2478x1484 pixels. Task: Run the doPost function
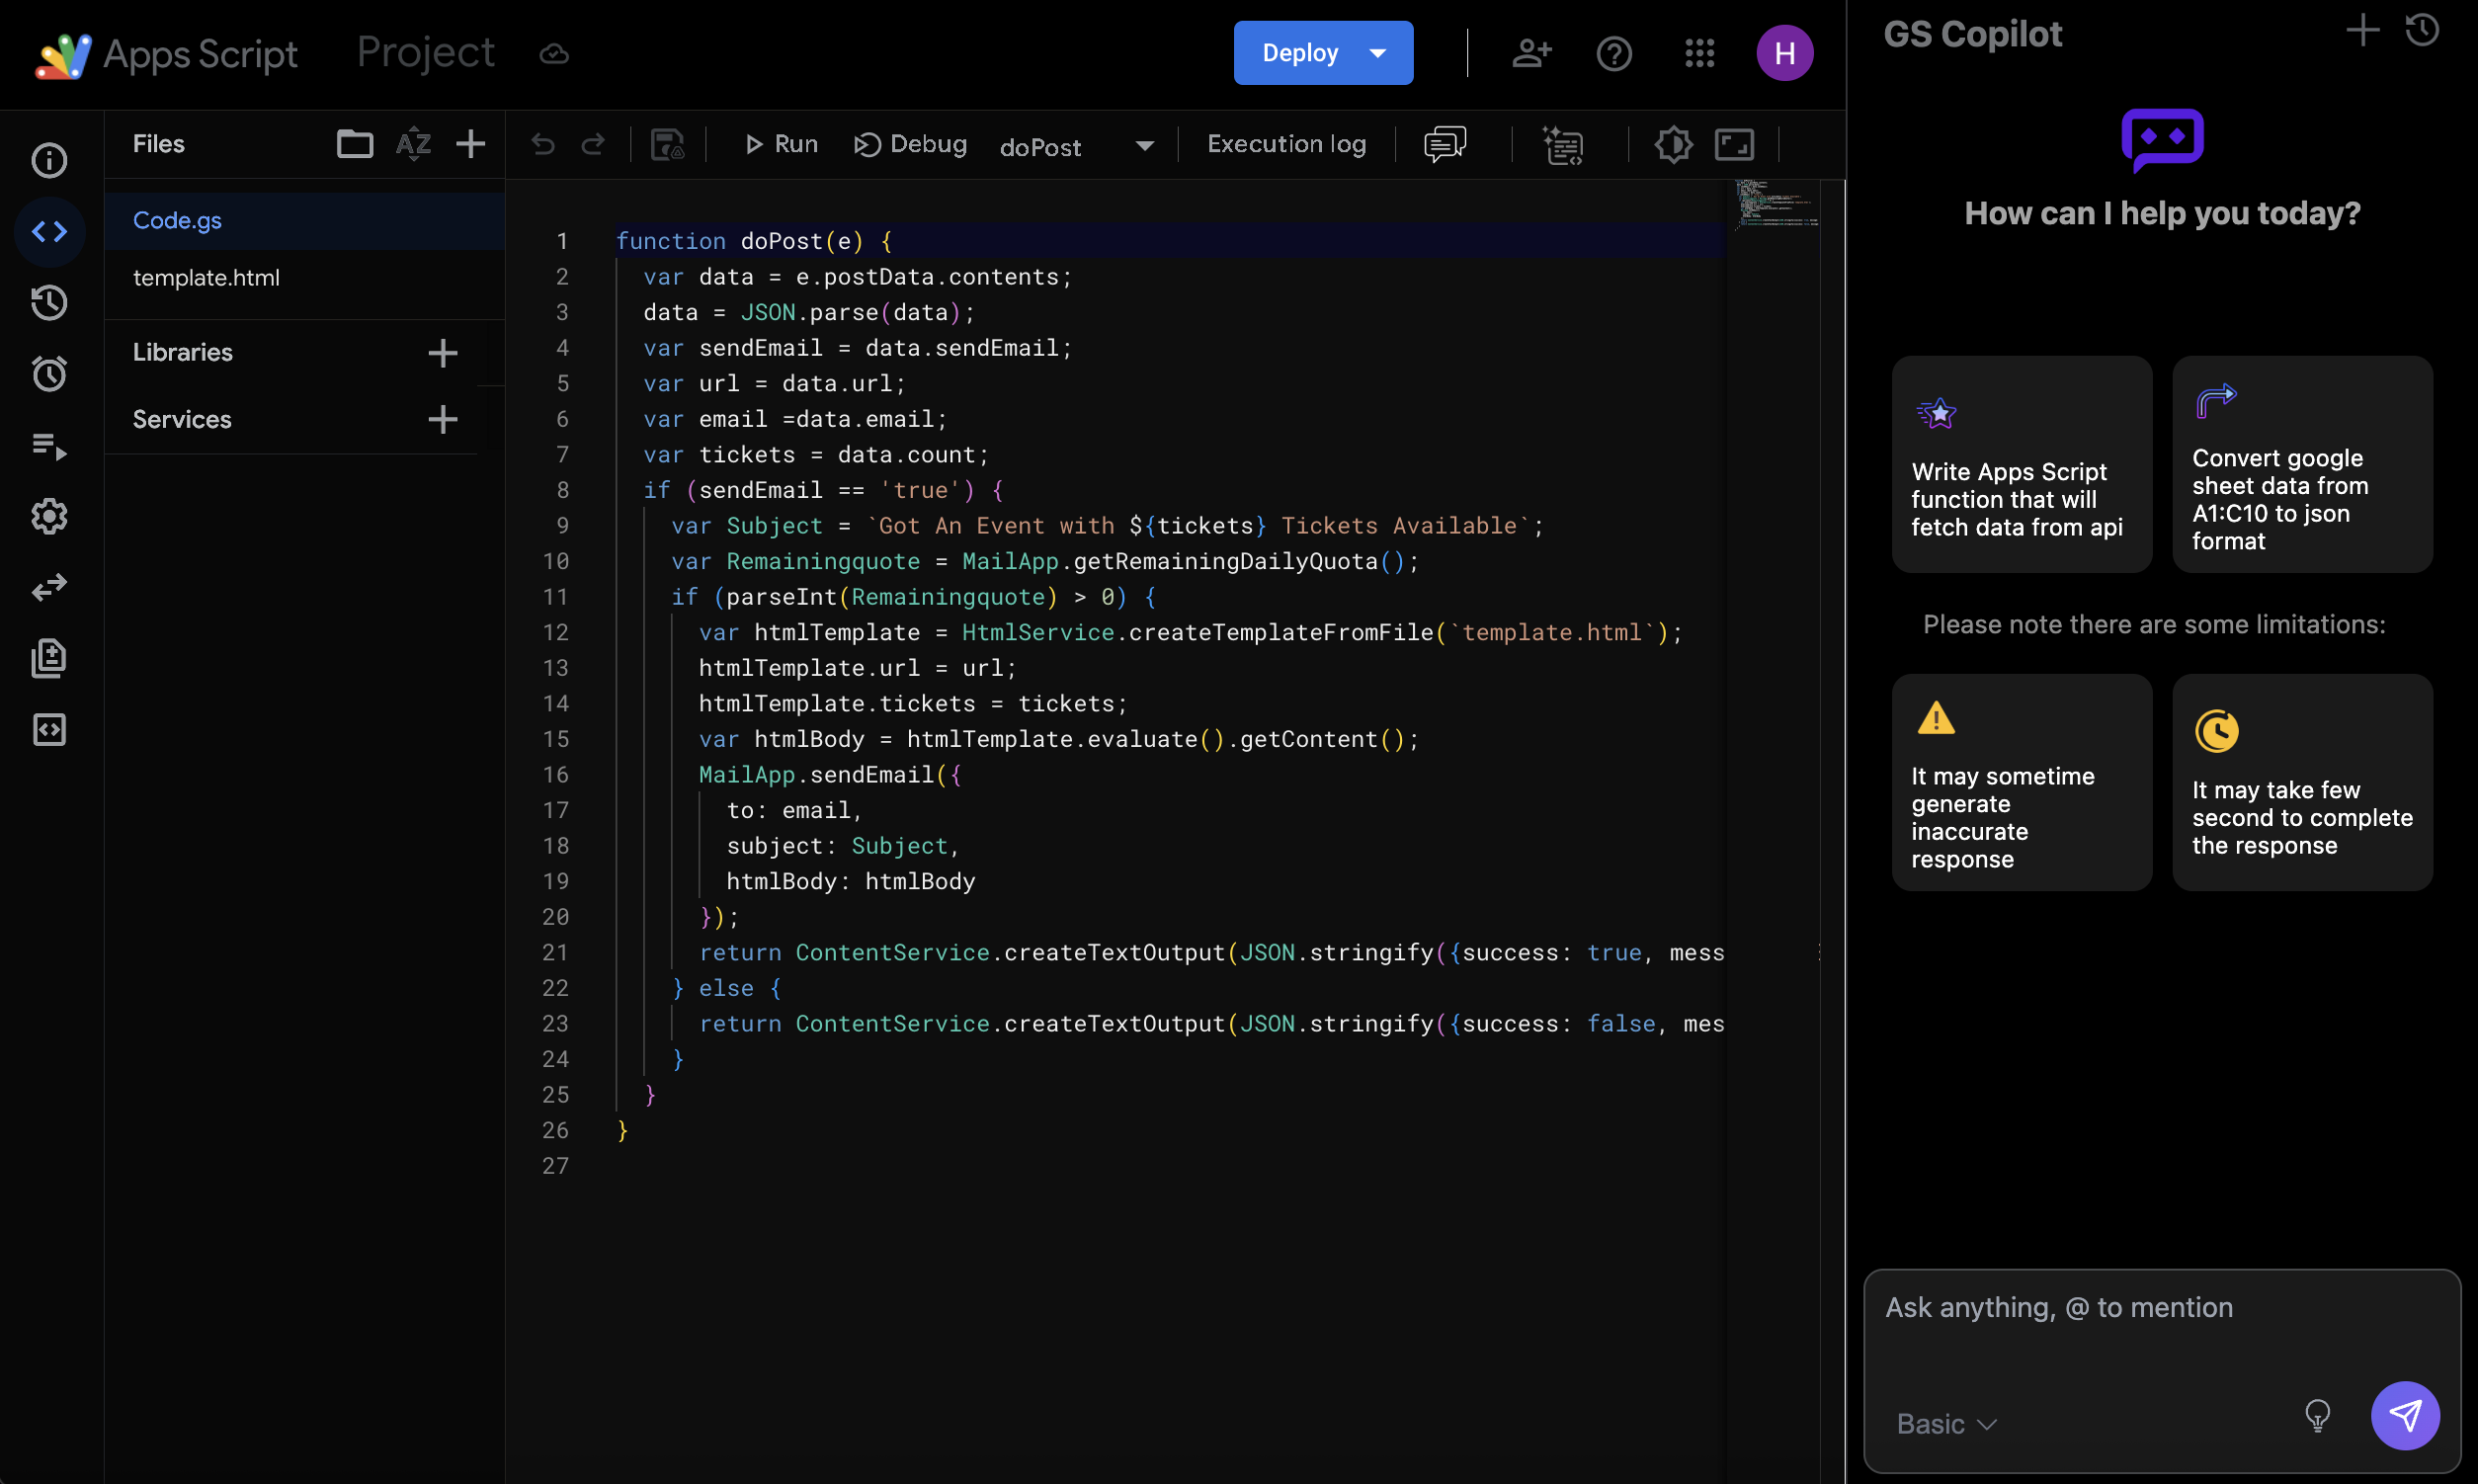(781, 144)
